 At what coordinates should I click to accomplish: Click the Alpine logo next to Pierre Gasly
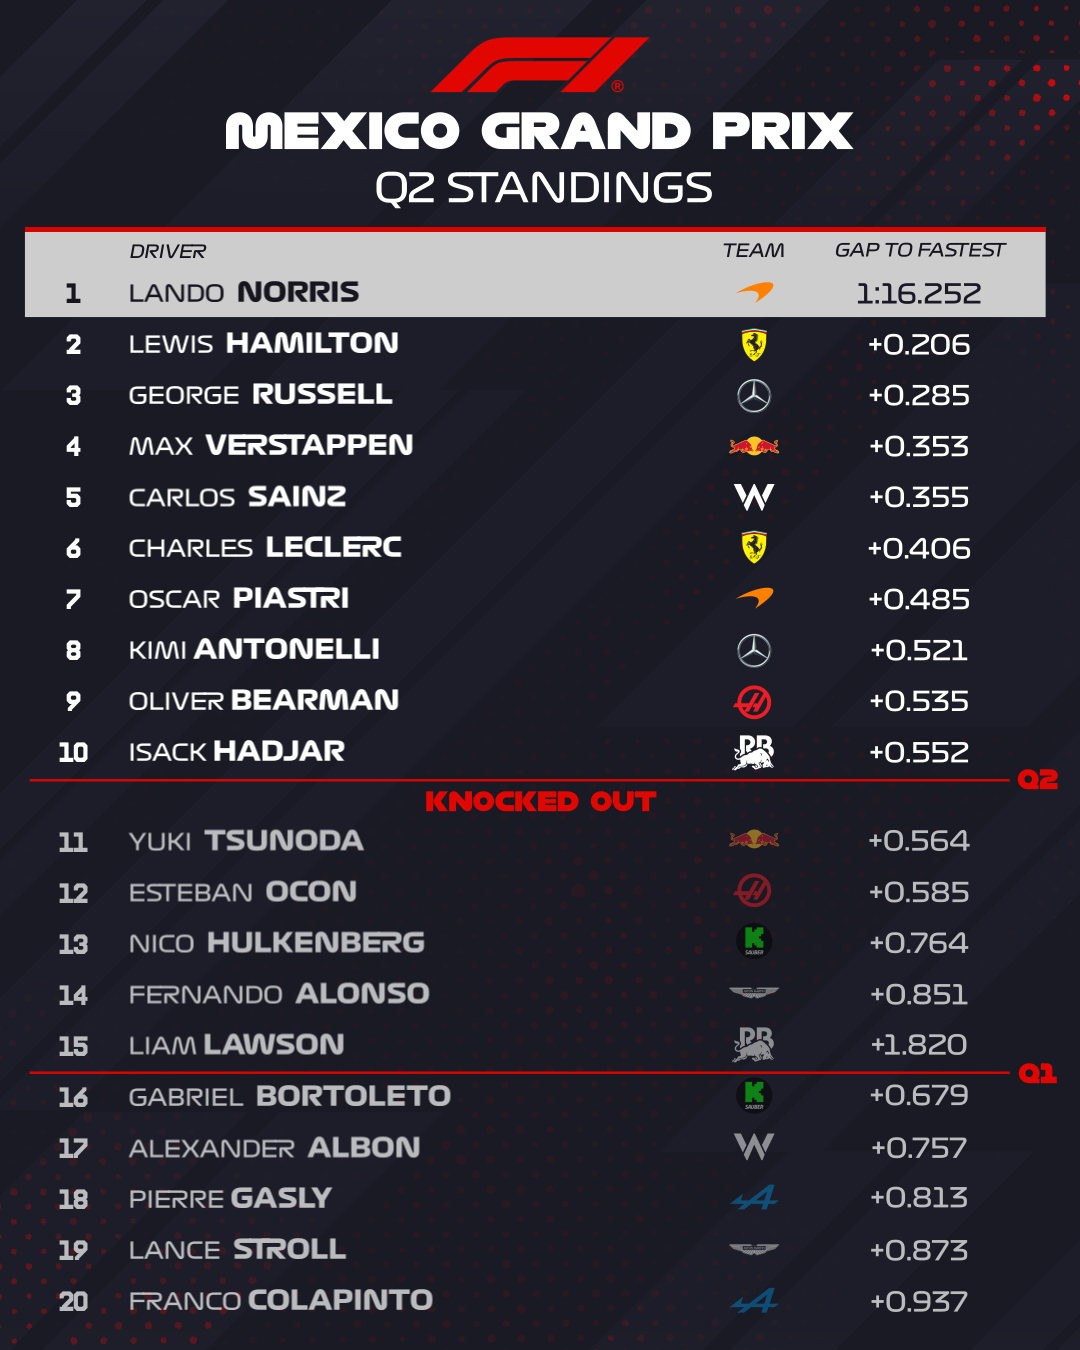point(754,1197)
